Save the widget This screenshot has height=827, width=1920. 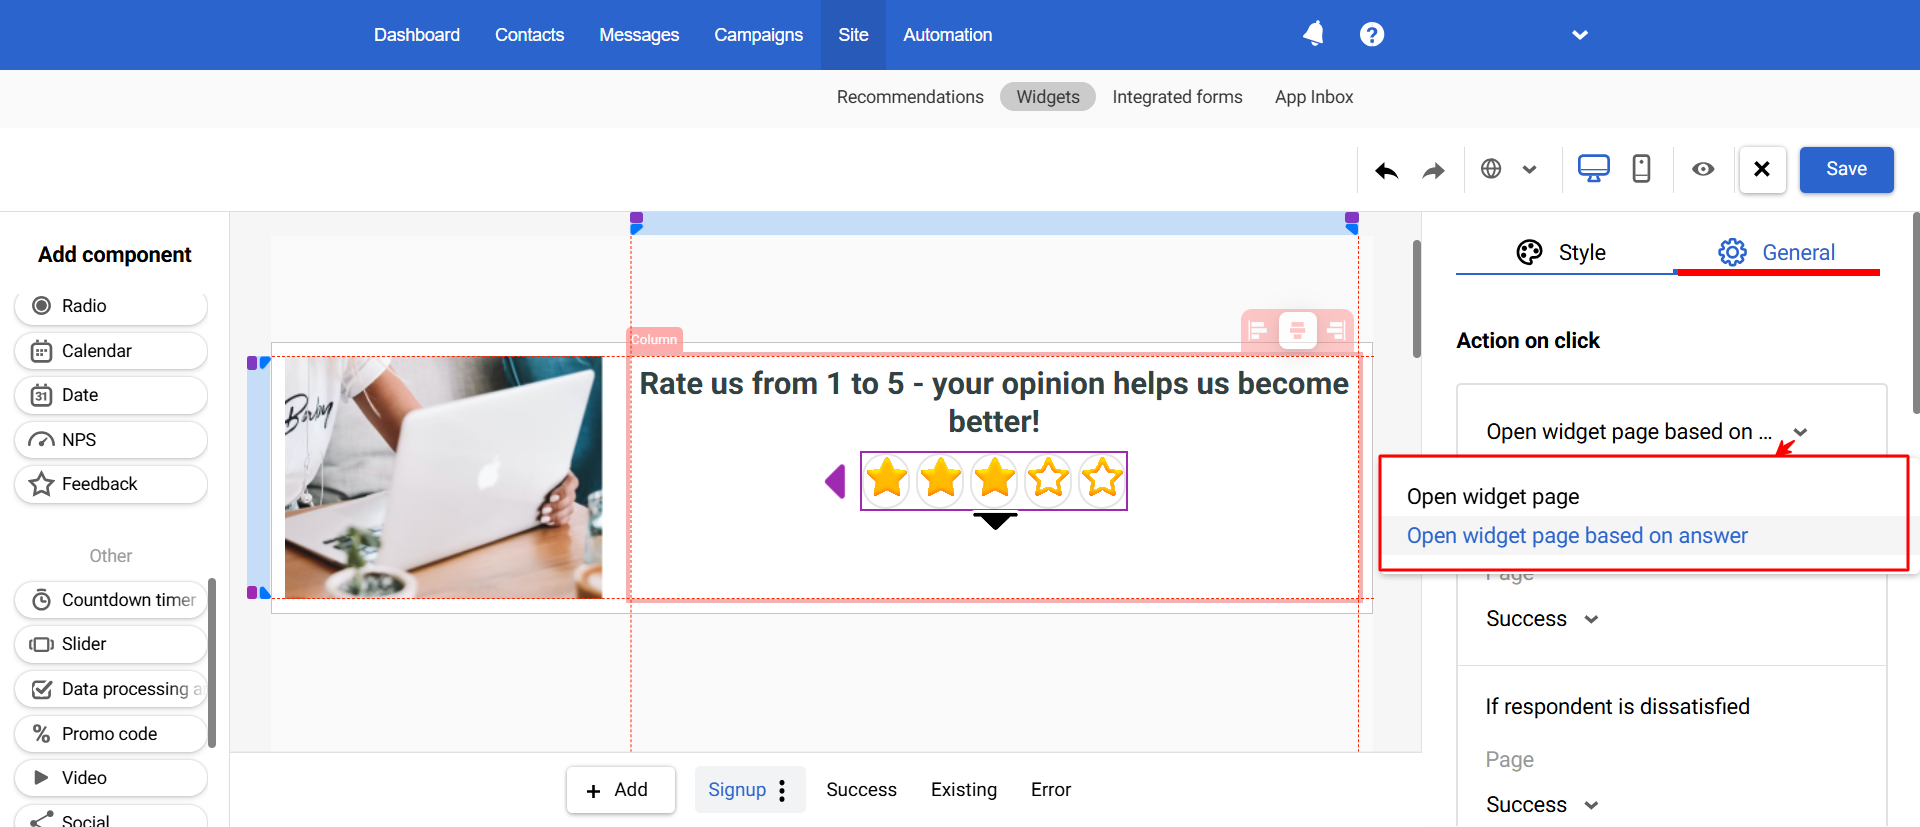[x=1846, y=169]
